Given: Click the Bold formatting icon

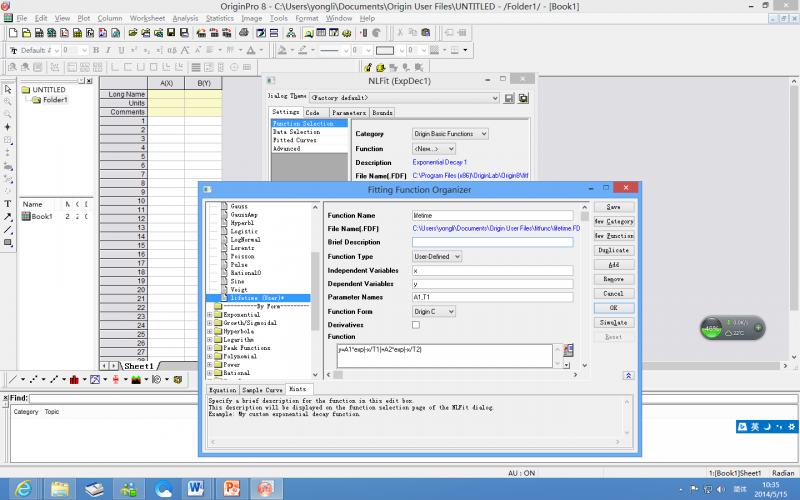Looking at the screenshot, I should [95, 50].
